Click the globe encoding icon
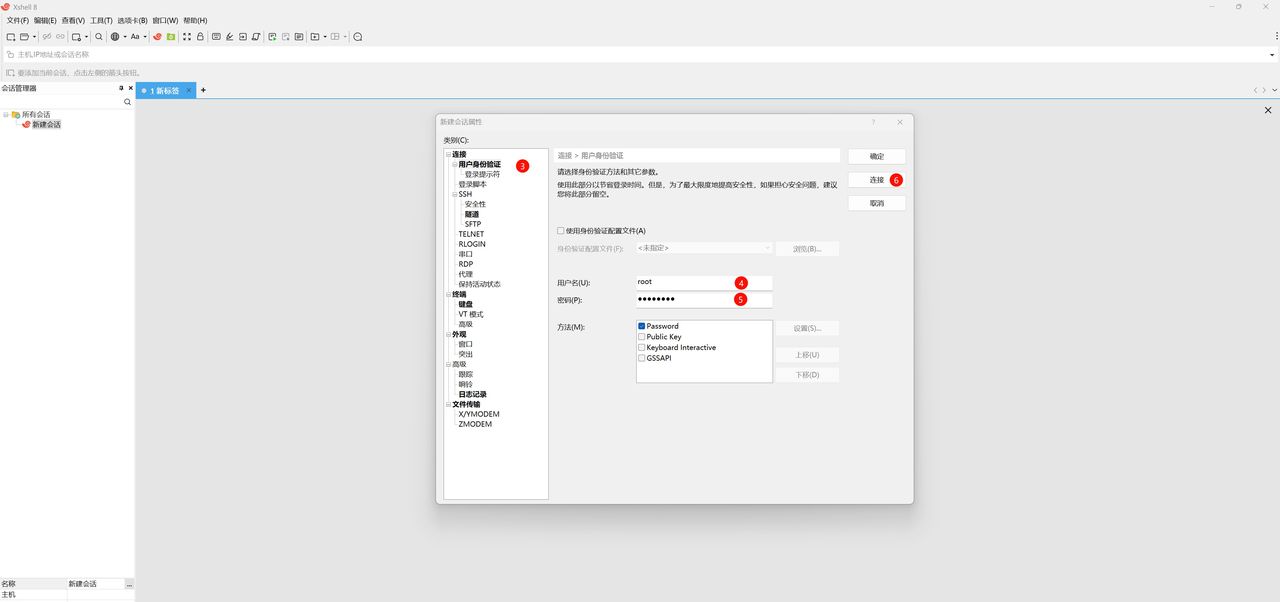Screen dimensions: 1280x602 tap(115, 37)
